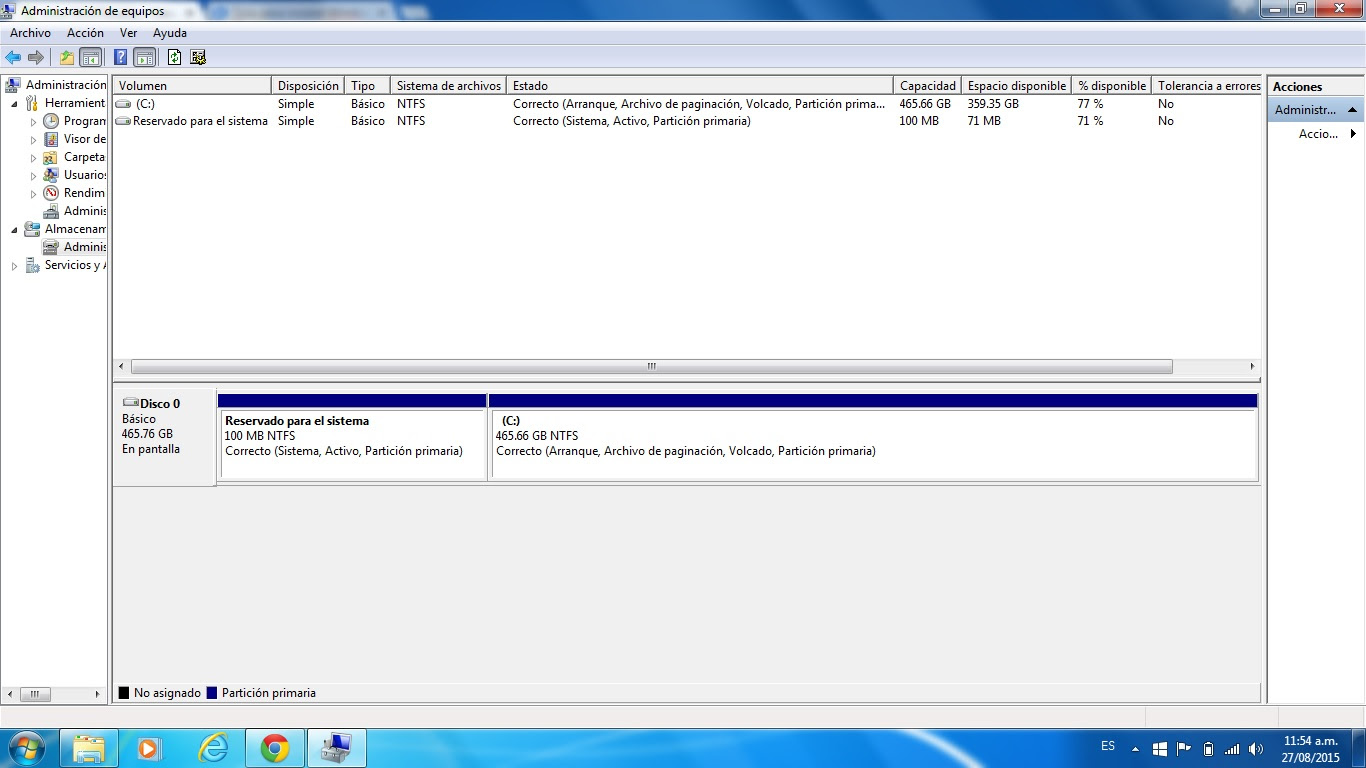Open the Ayuda menu
The height and width of the screenshot is (768, 1366).
pyautogui.click(x=170, y=33)
